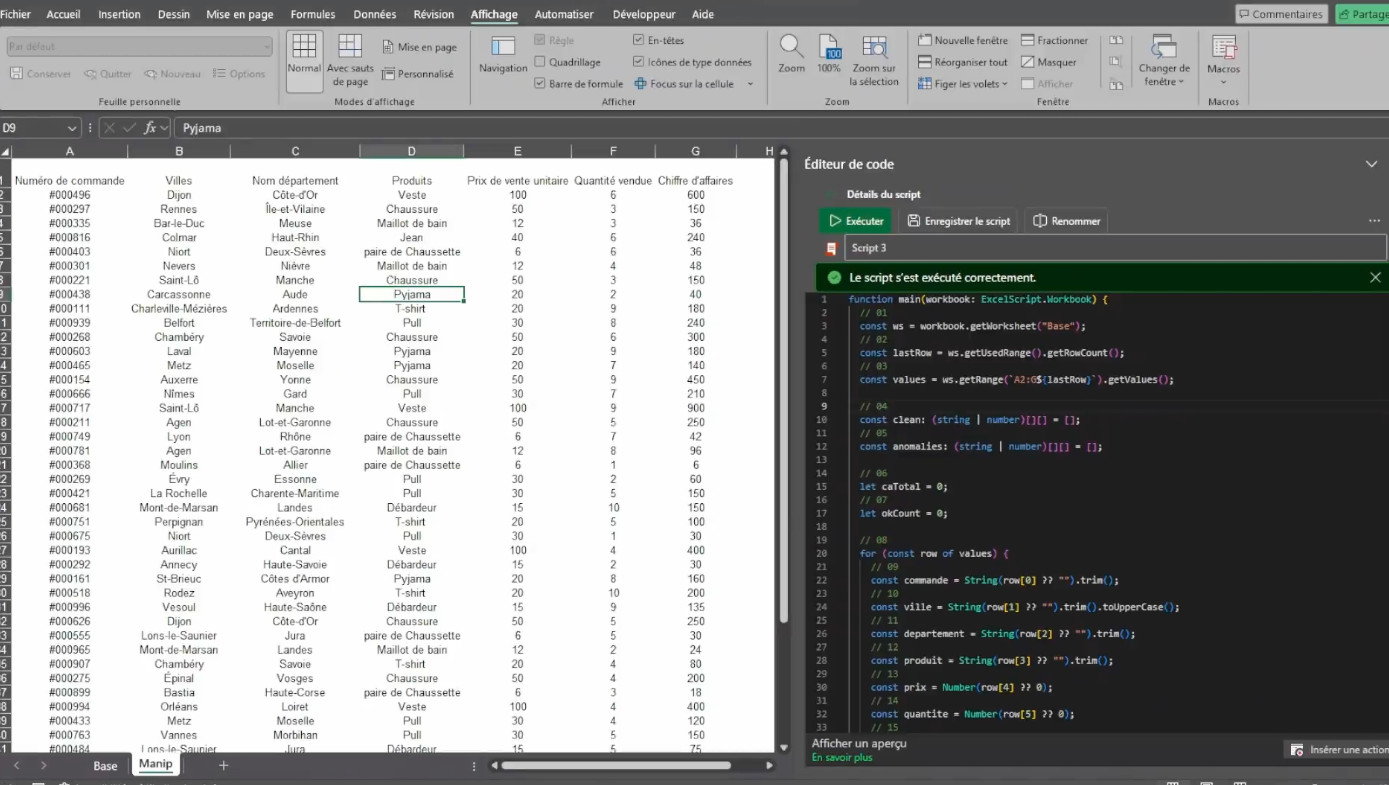This screenshot has height=785, width=1389.
Task: Open the Focus sur la cellule dropdown arrow
Action: pos(750,84)
